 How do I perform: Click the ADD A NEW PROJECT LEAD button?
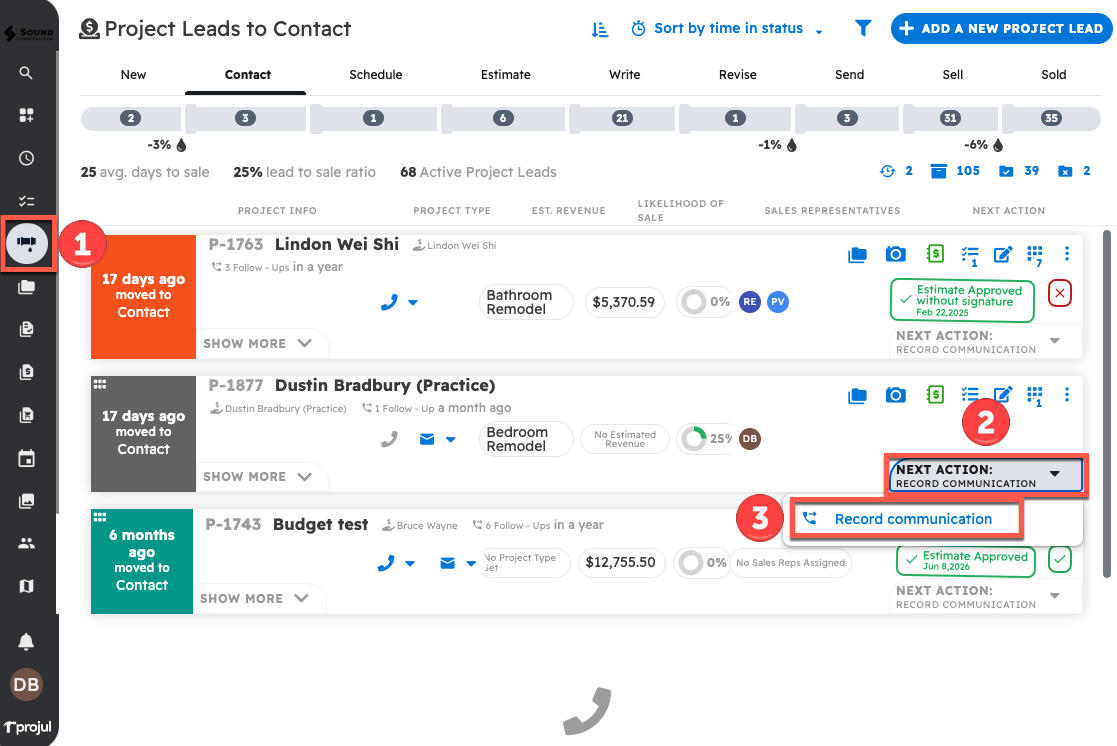click(x=1000, y=28)
